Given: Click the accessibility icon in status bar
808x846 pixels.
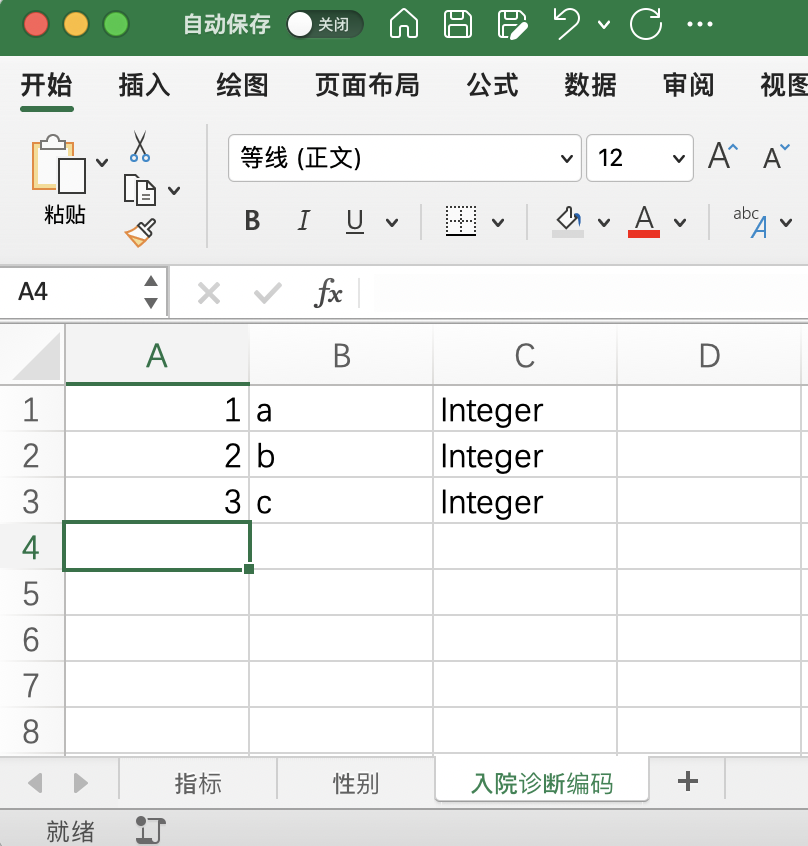Looking at the screenshot, I should [x=150, y=829].
